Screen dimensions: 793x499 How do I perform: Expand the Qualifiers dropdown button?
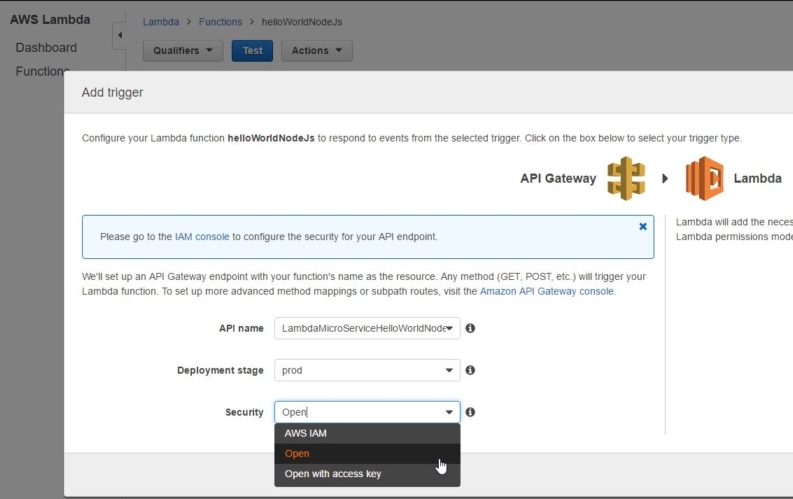tap(183, 51)
